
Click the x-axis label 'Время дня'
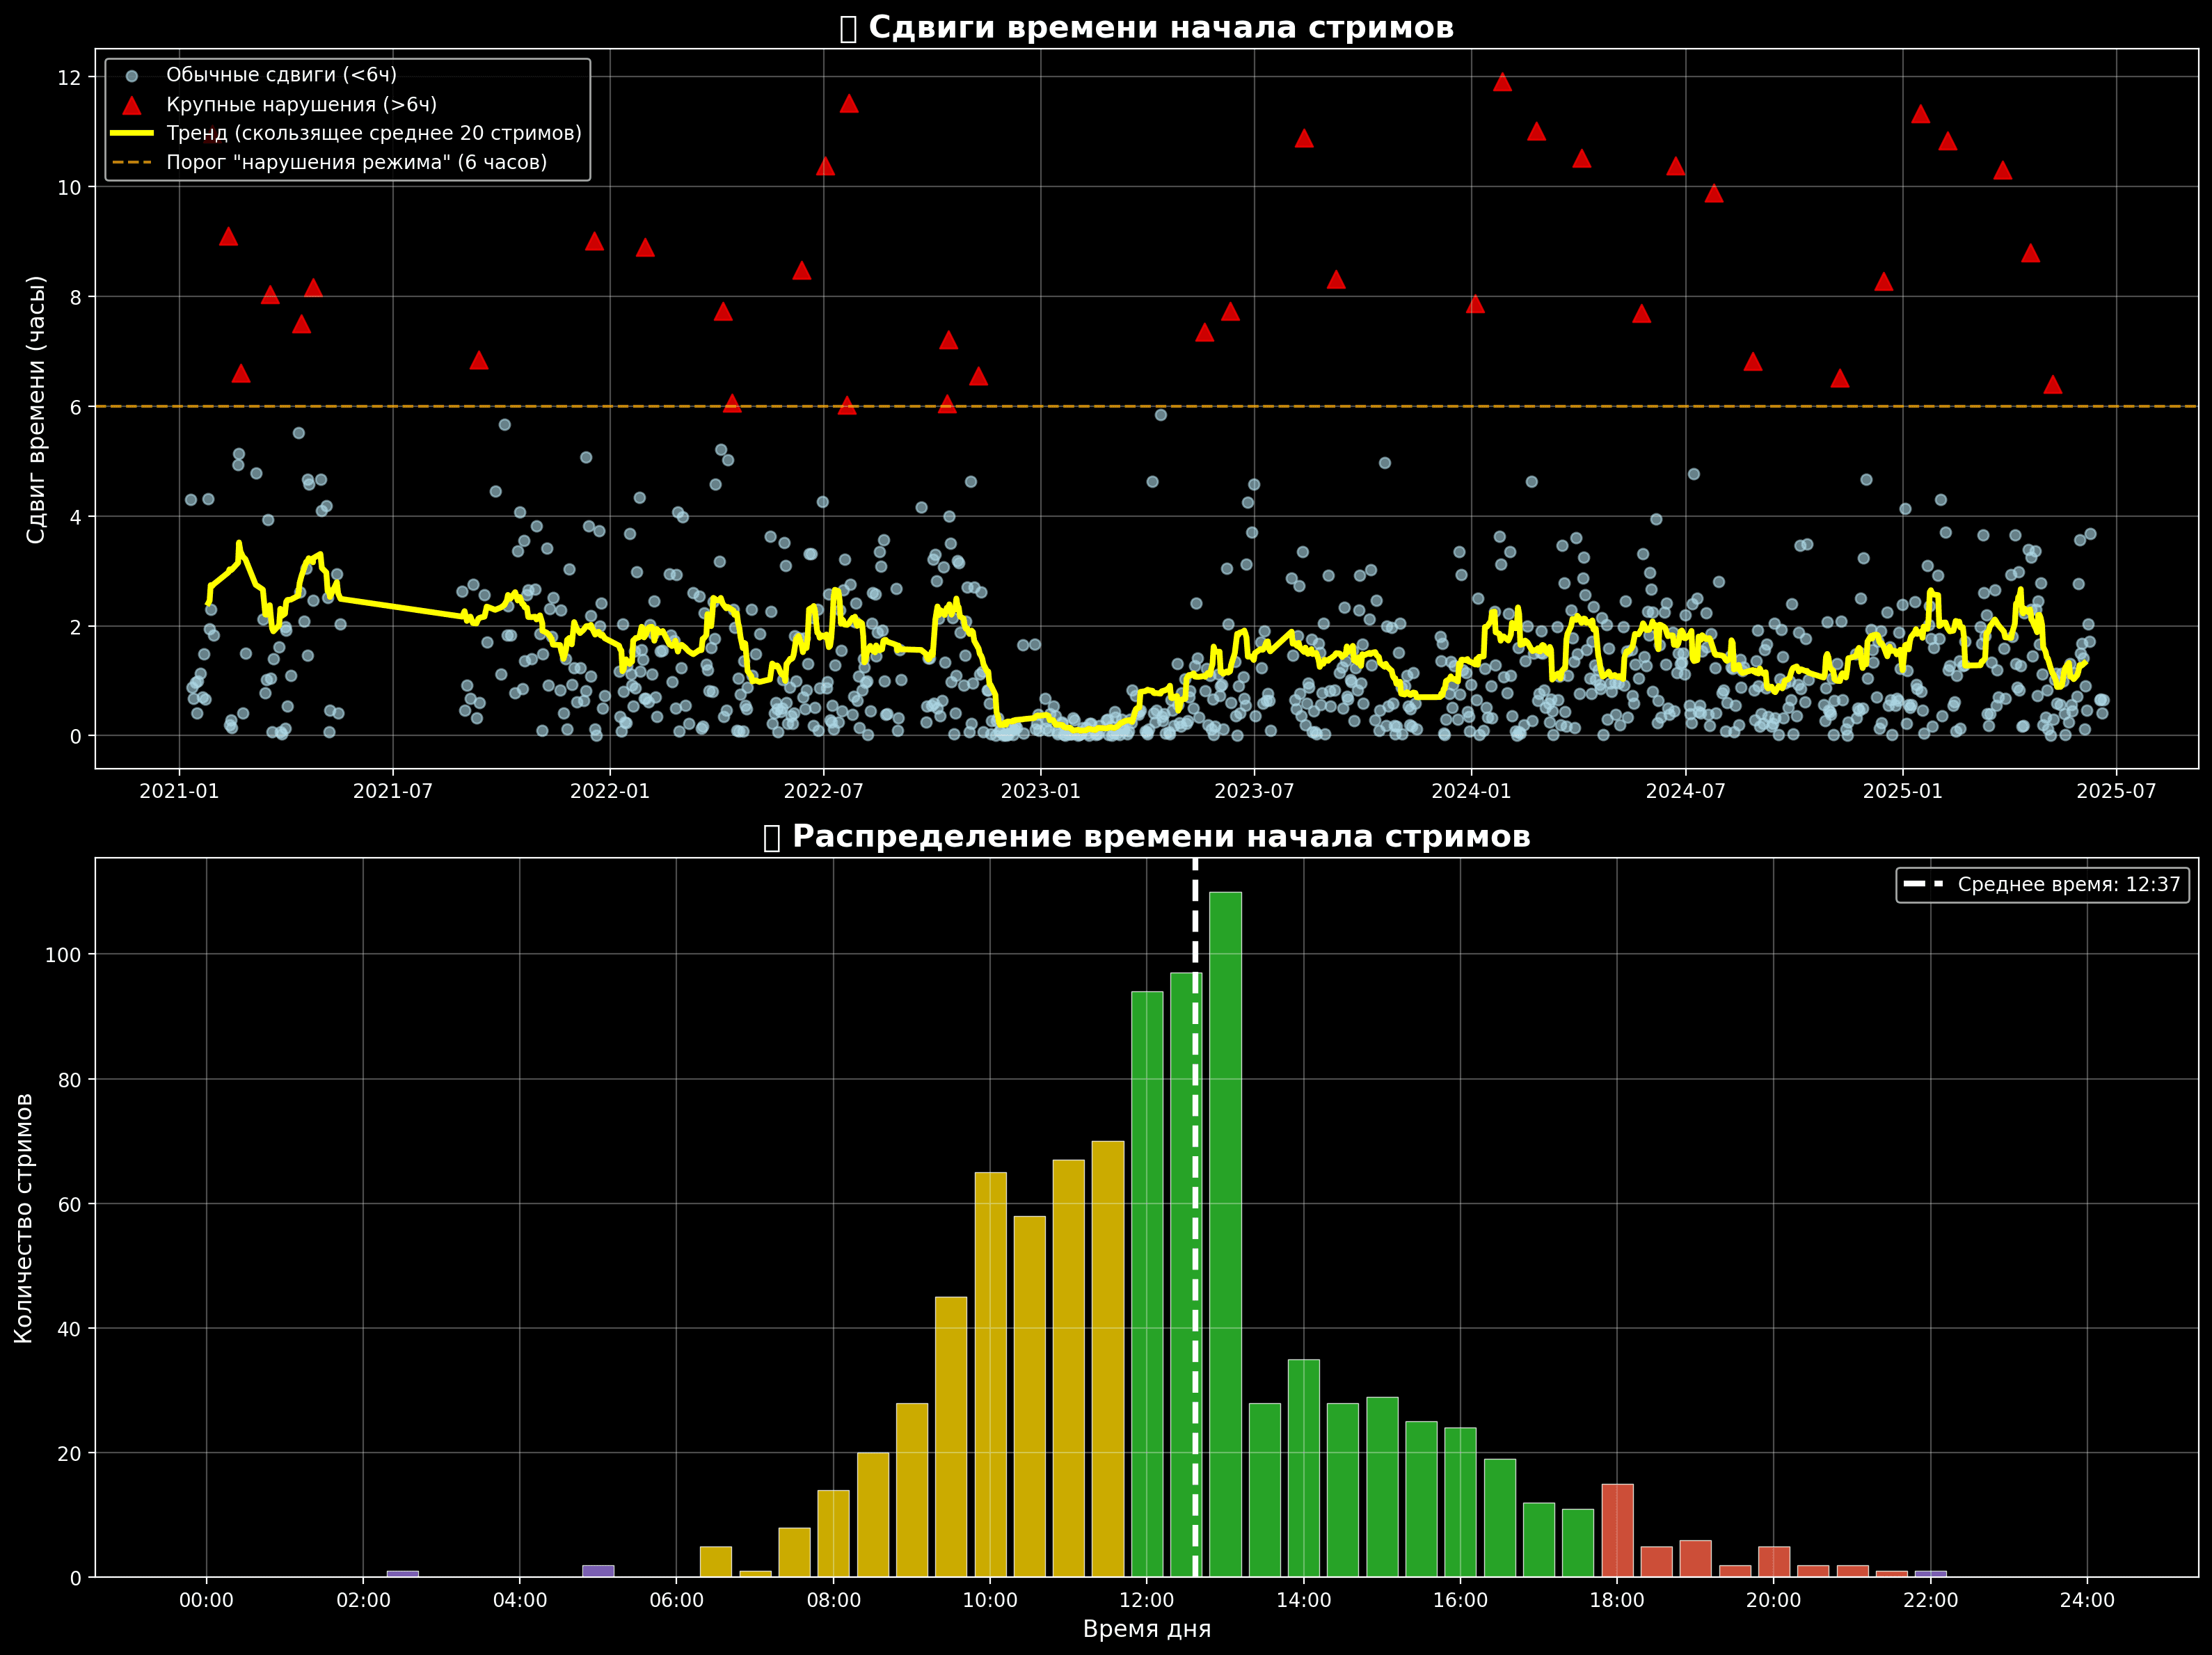(1147, 1629)
